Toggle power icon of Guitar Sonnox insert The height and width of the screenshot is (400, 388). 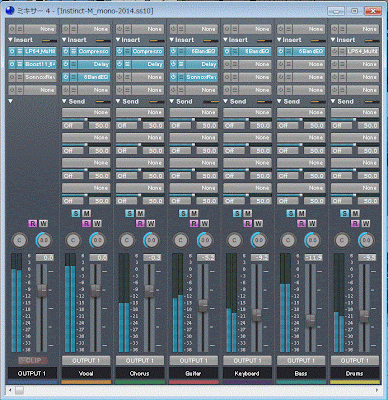click(x=173, y=77)
